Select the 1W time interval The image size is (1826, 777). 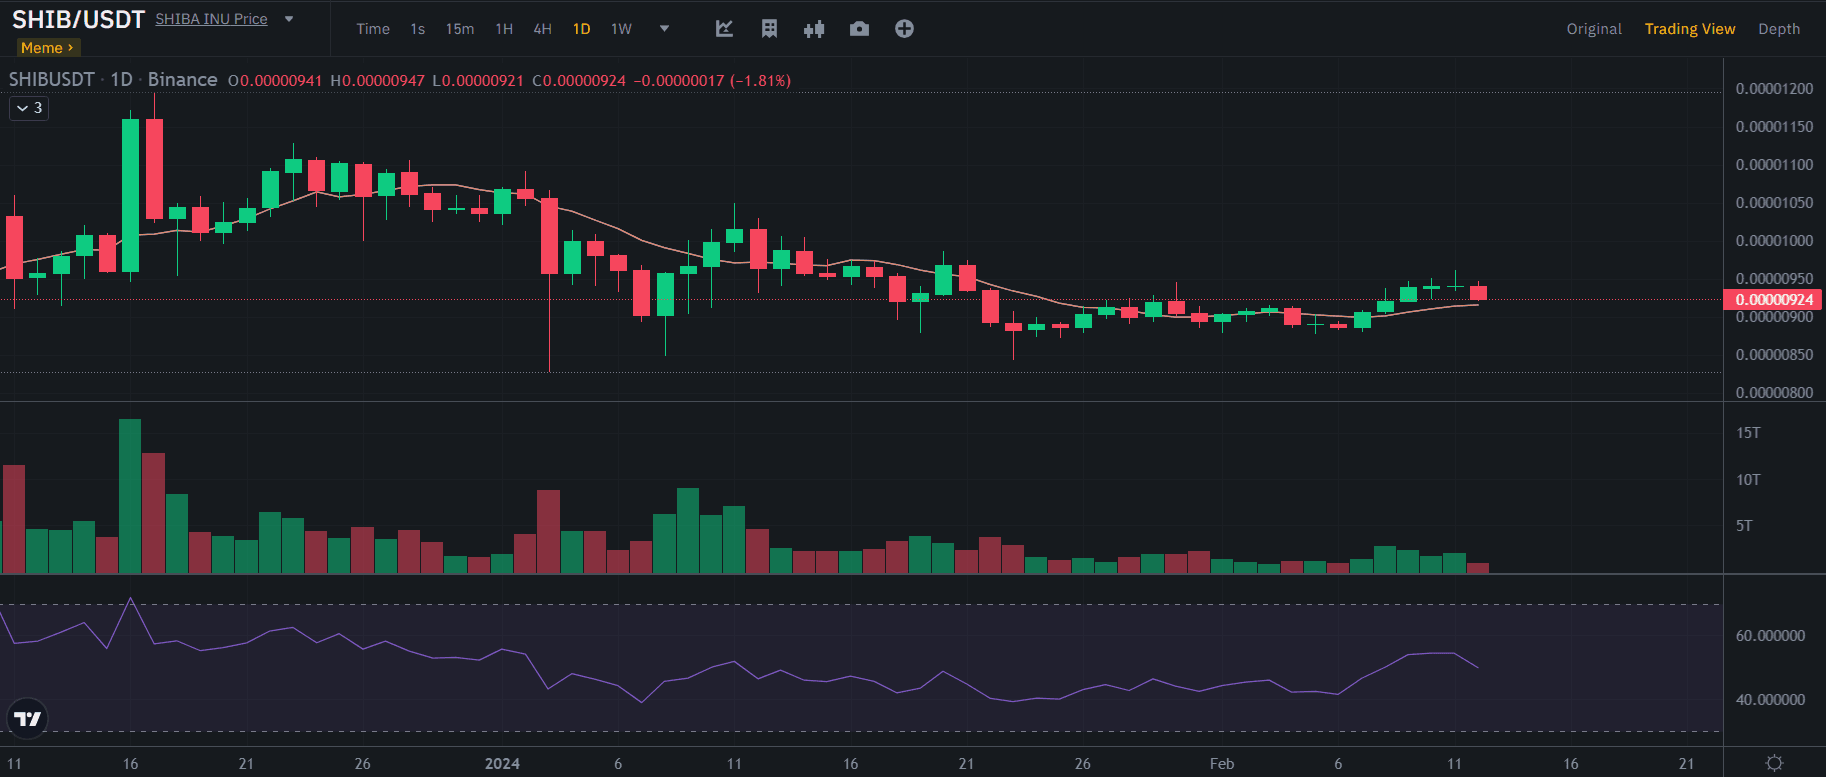(621, 29)
